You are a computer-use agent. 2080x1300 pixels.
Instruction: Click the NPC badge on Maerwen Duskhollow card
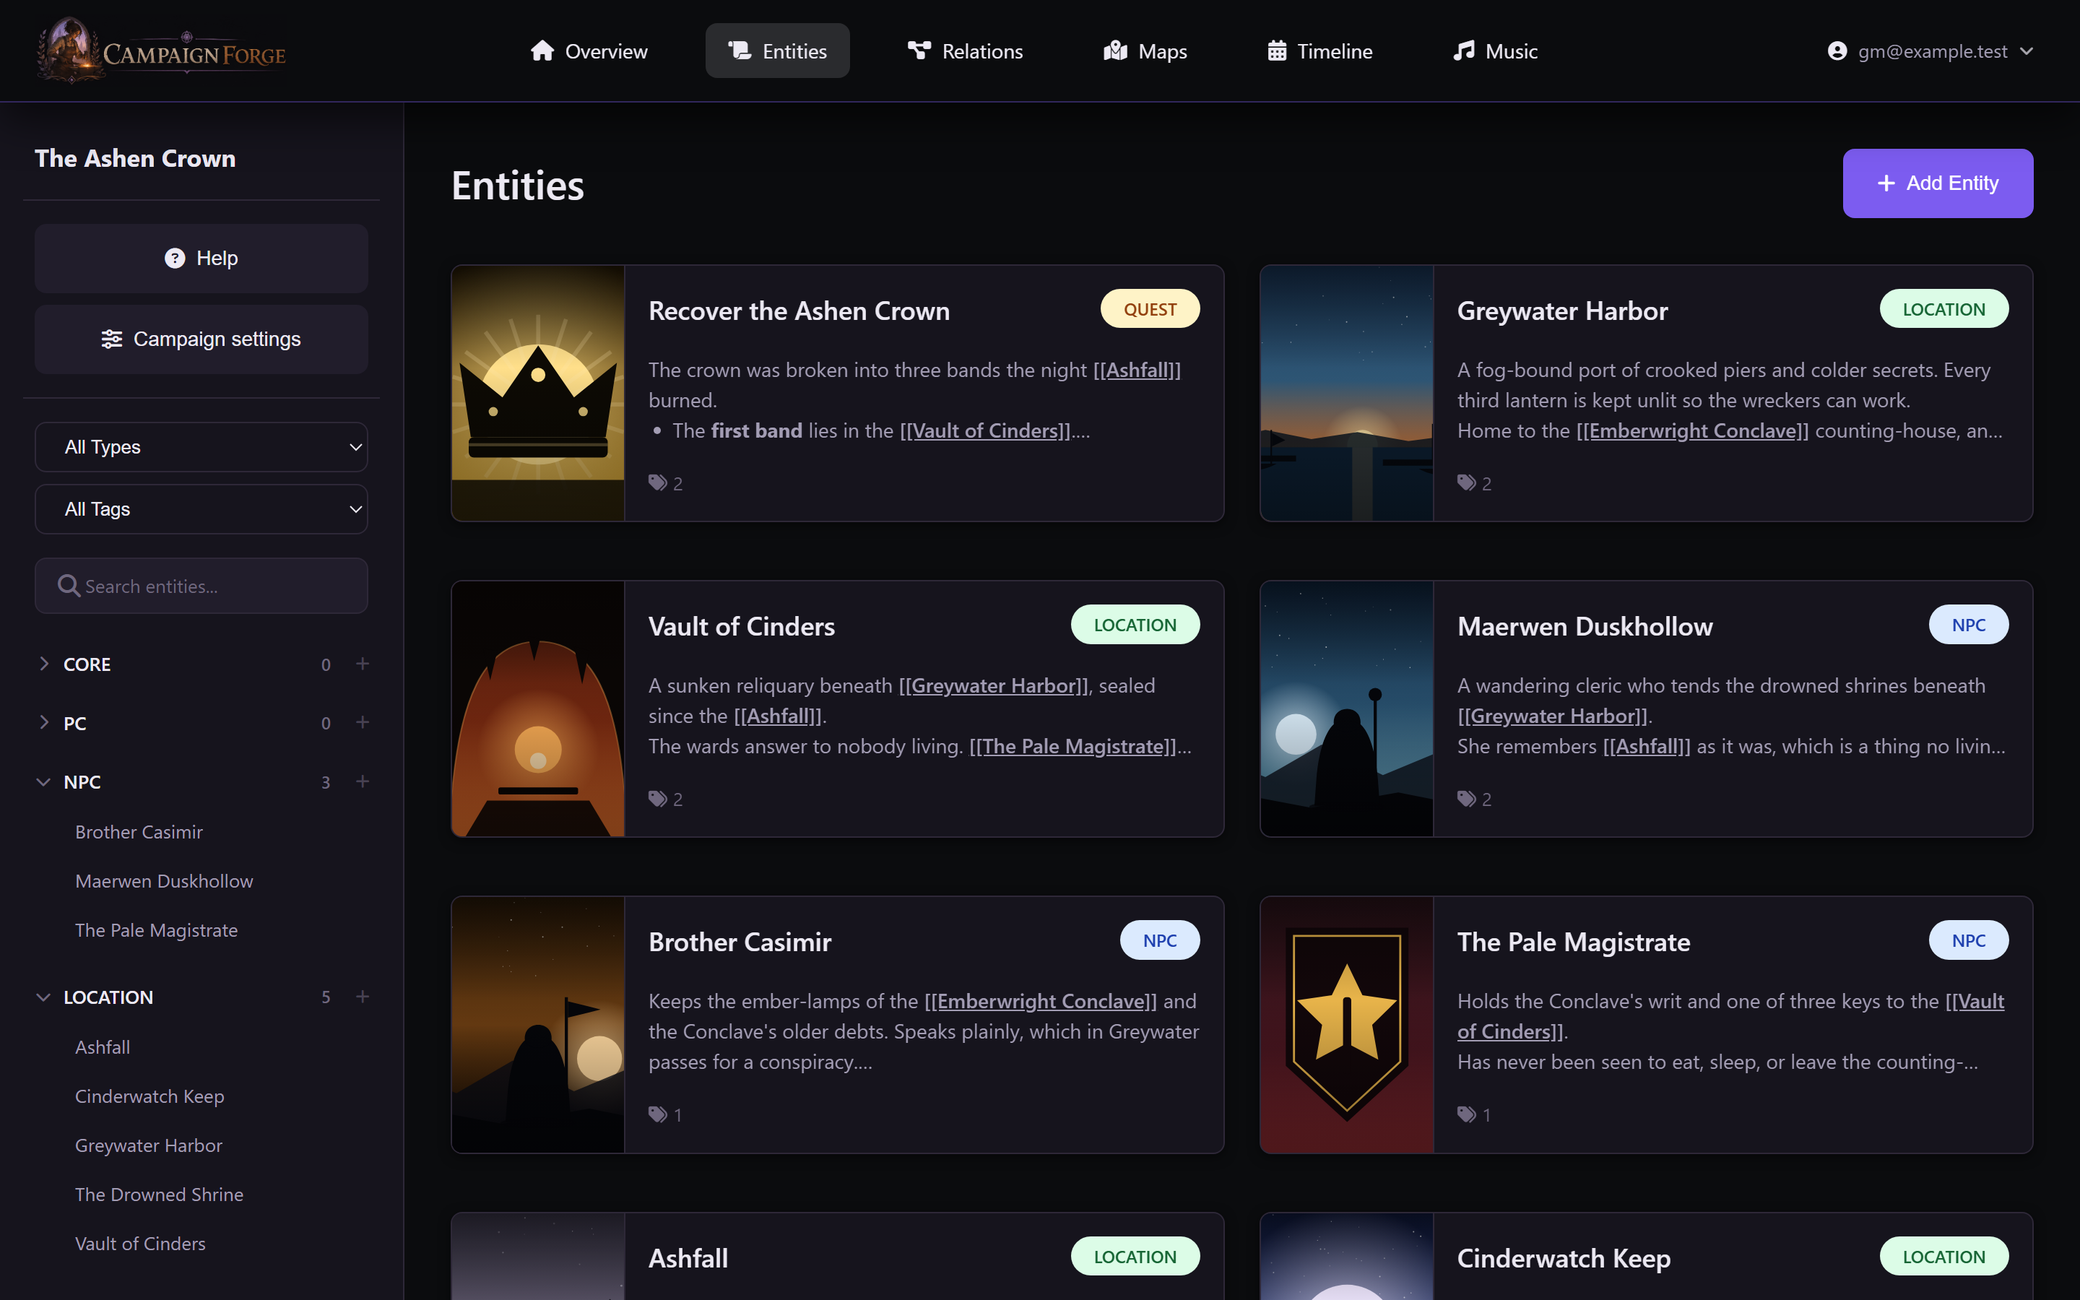point(1968,625)
